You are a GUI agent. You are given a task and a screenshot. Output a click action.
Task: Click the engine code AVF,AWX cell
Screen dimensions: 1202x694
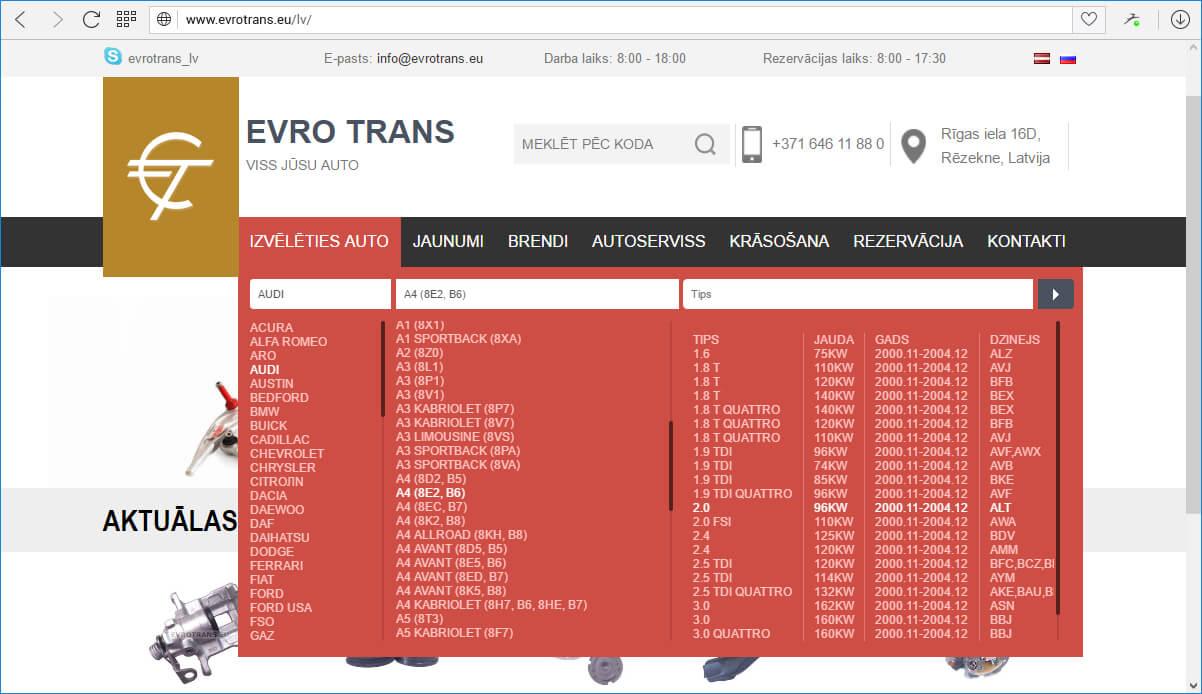(x=1015, y=451)
